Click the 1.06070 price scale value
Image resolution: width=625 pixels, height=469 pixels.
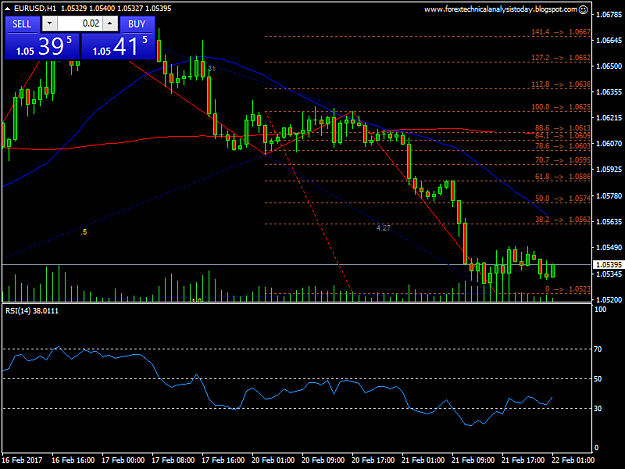coord(609,143)
